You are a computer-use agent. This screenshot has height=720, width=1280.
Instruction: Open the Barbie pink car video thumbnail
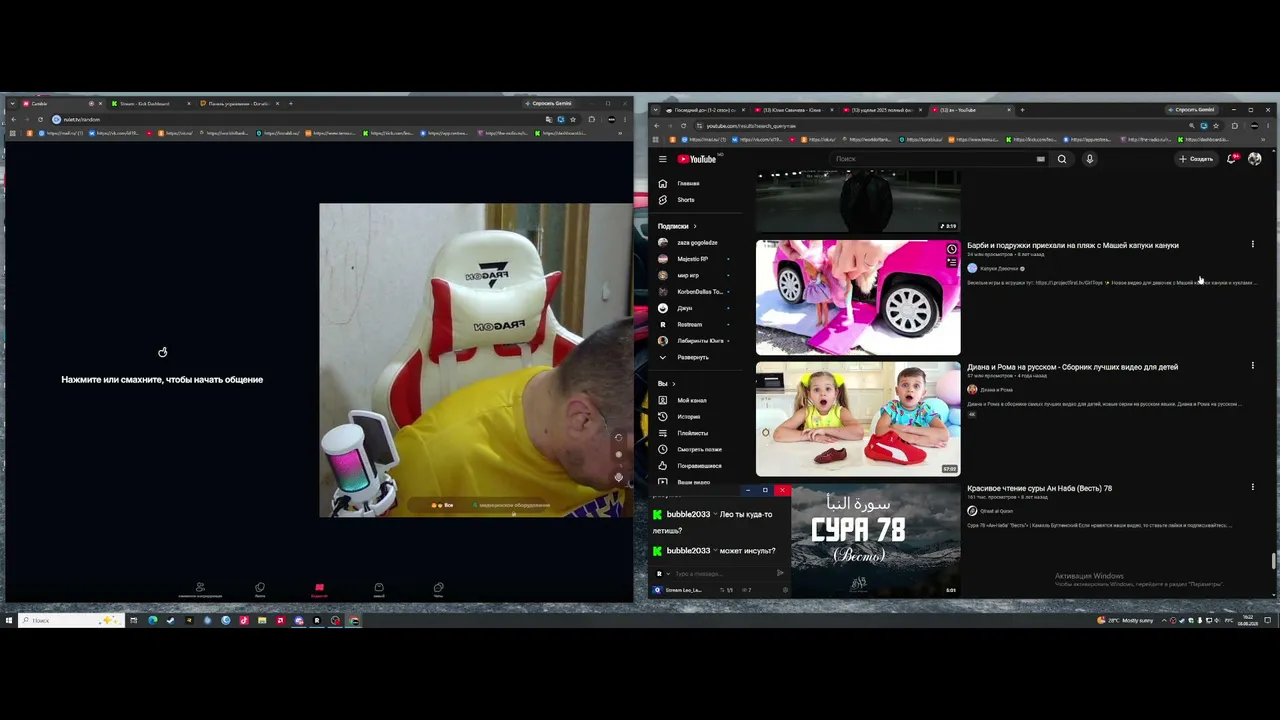coord(858,297)
